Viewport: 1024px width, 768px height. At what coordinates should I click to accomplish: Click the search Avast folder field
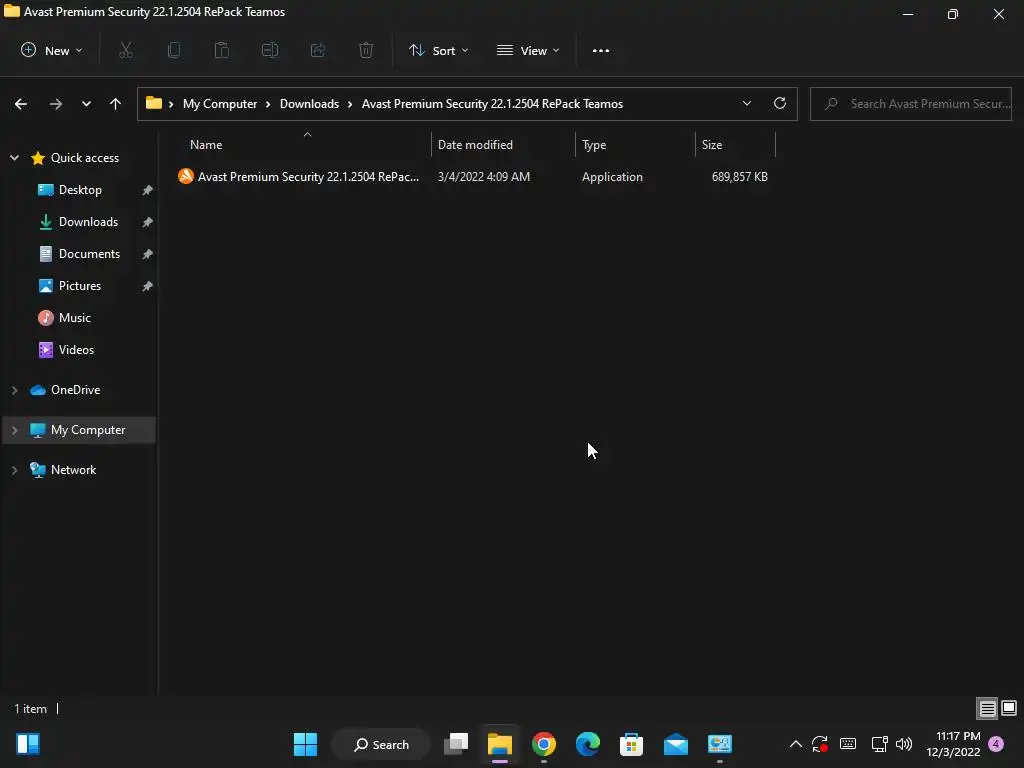tap(911, 104)
